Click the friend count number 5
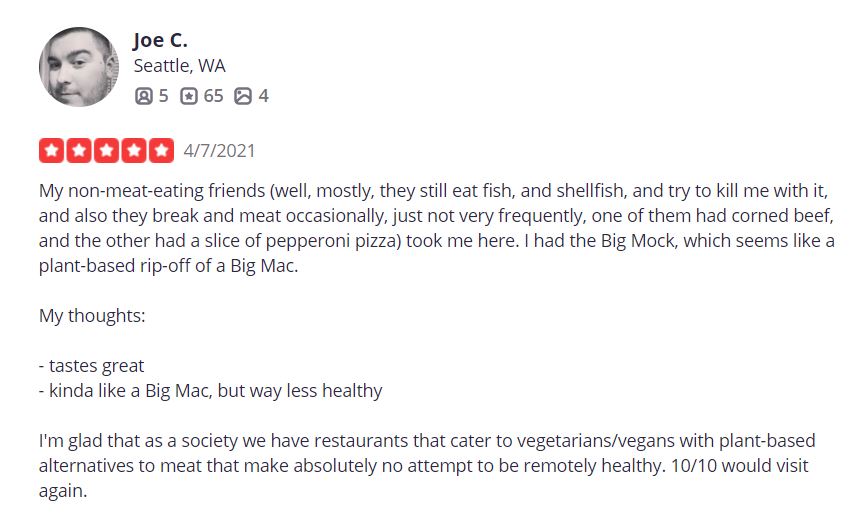The height and width of the screenshot is (518, 850). 163,96
